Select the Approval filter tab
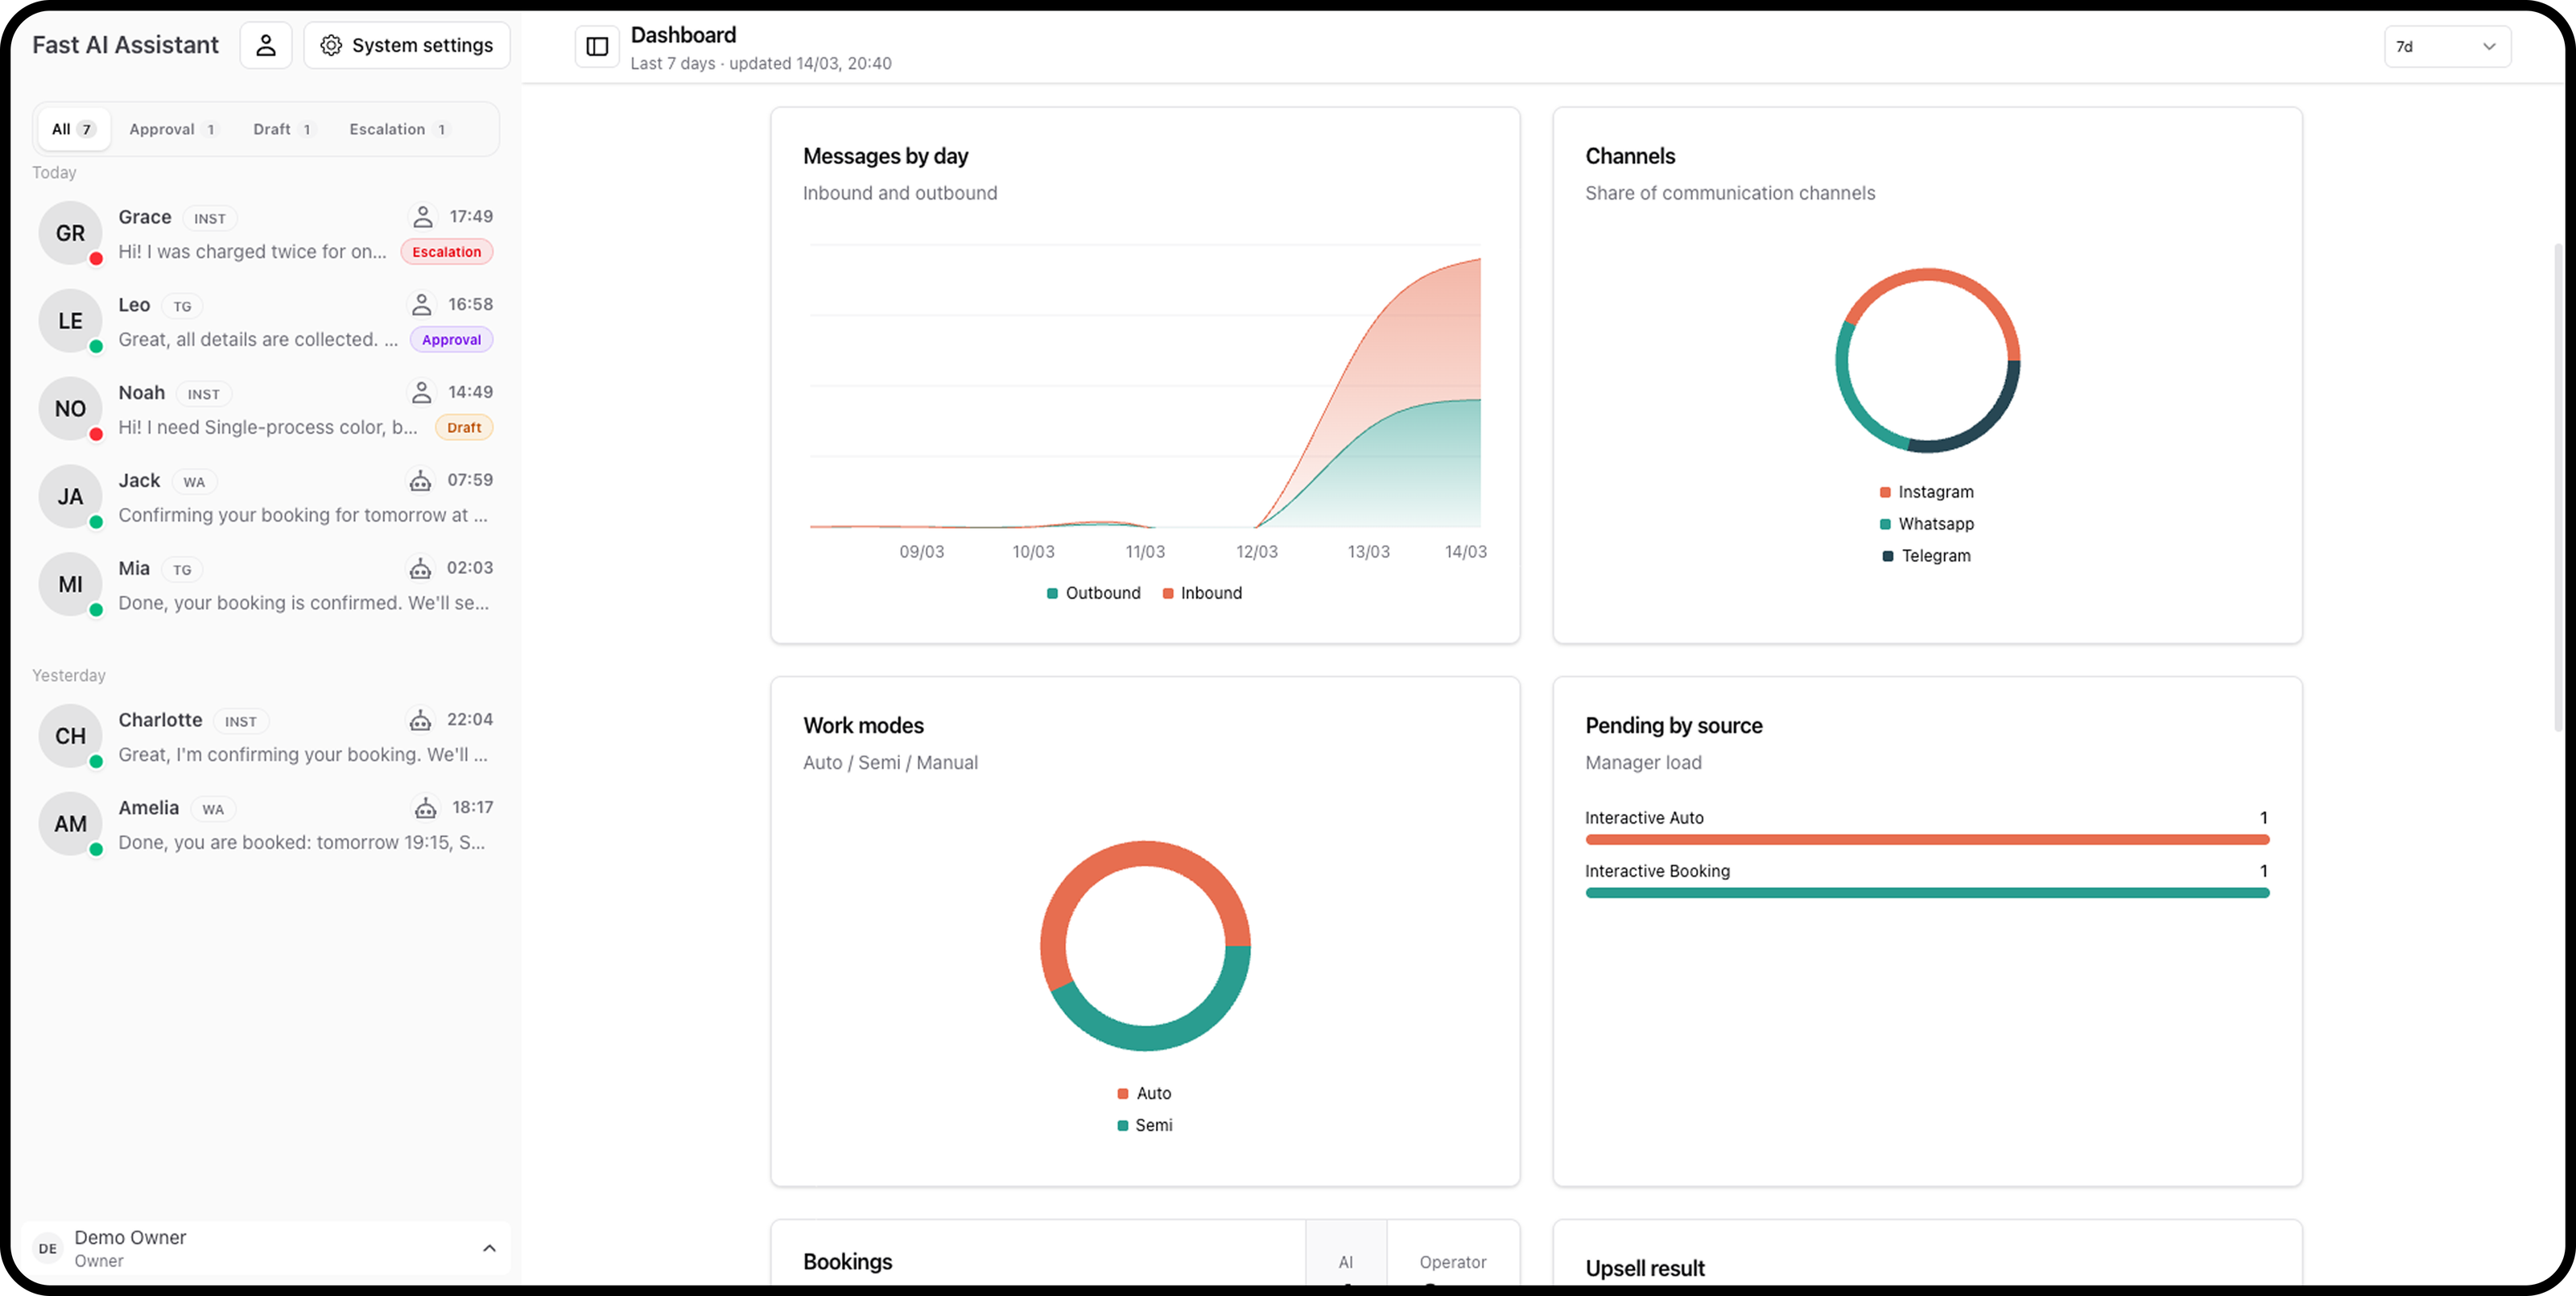 [172, 129]
